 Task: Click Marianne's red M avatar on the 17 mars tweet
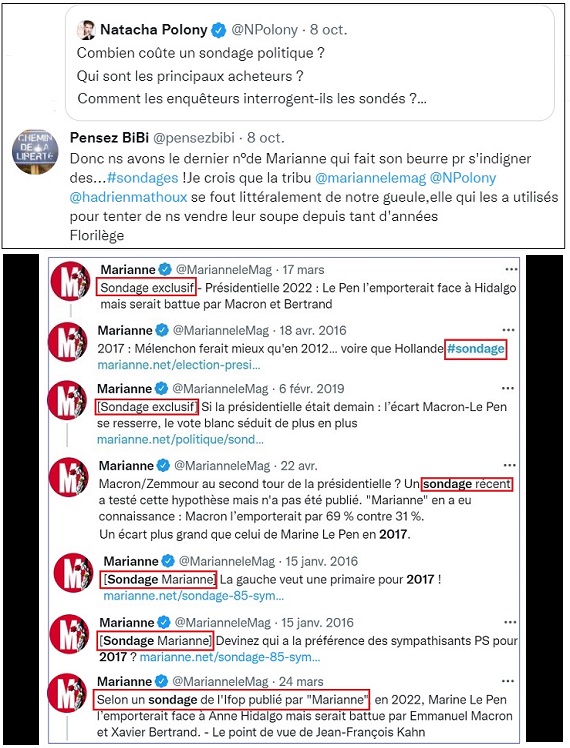[x=71, y=281]
